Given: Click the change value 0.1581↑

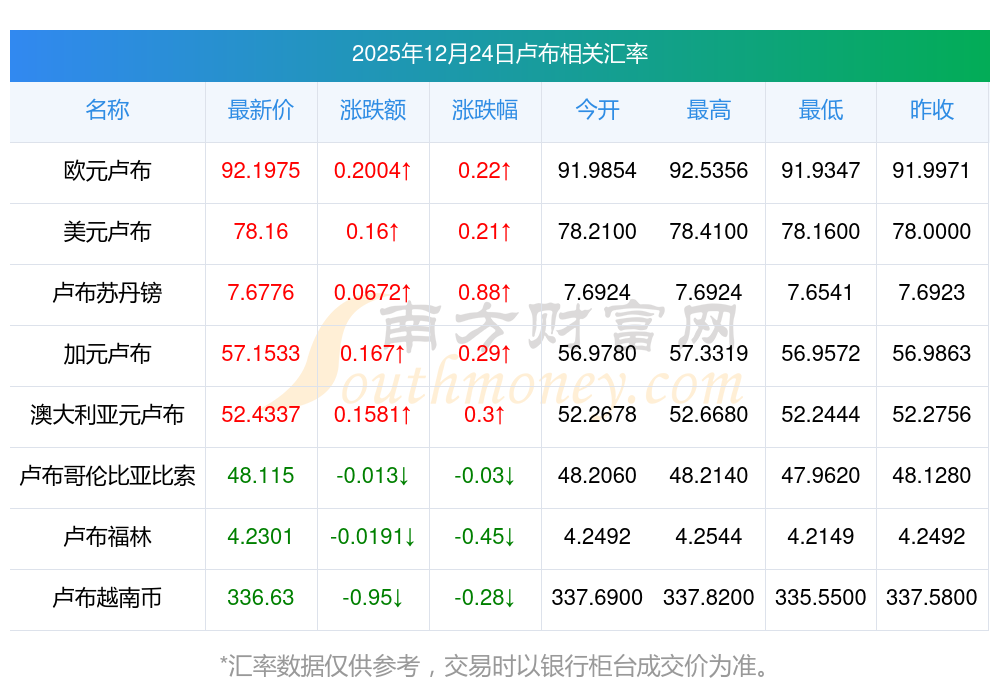Looking at the screenshot, I should pos(373,415).
